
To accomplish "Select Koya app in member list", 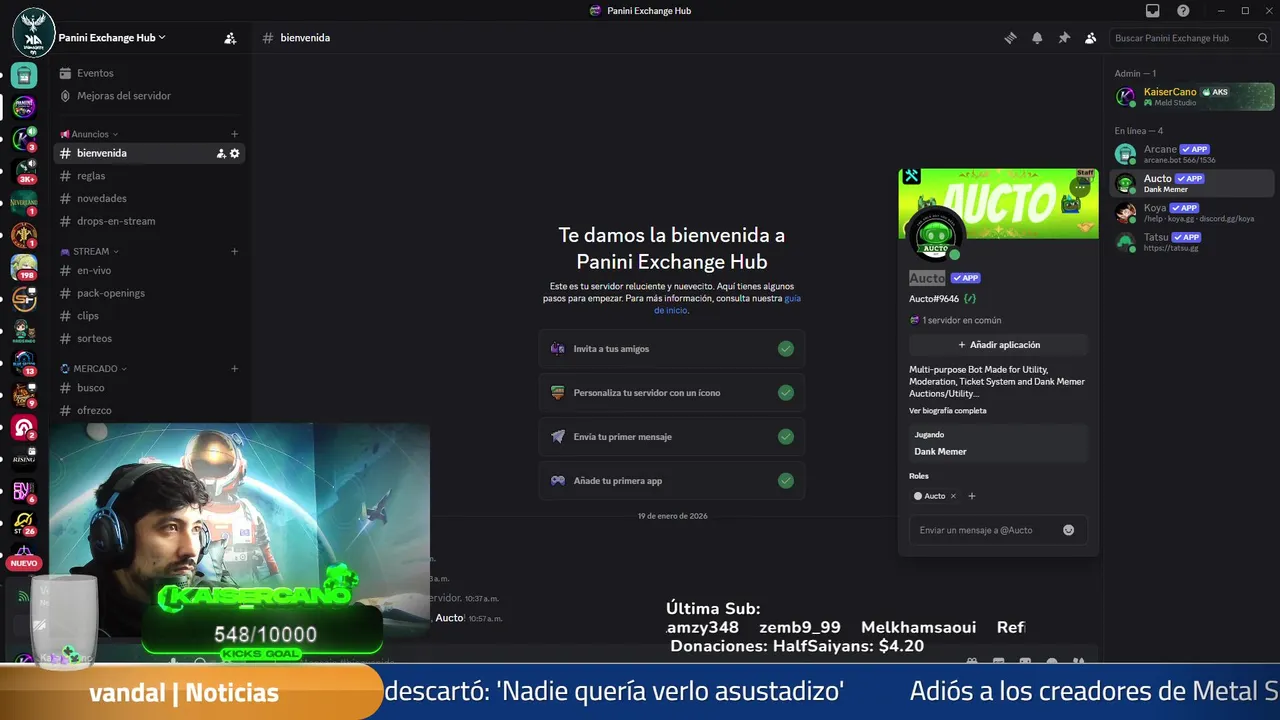I will pyautogui.click(x=1192, y=213).
